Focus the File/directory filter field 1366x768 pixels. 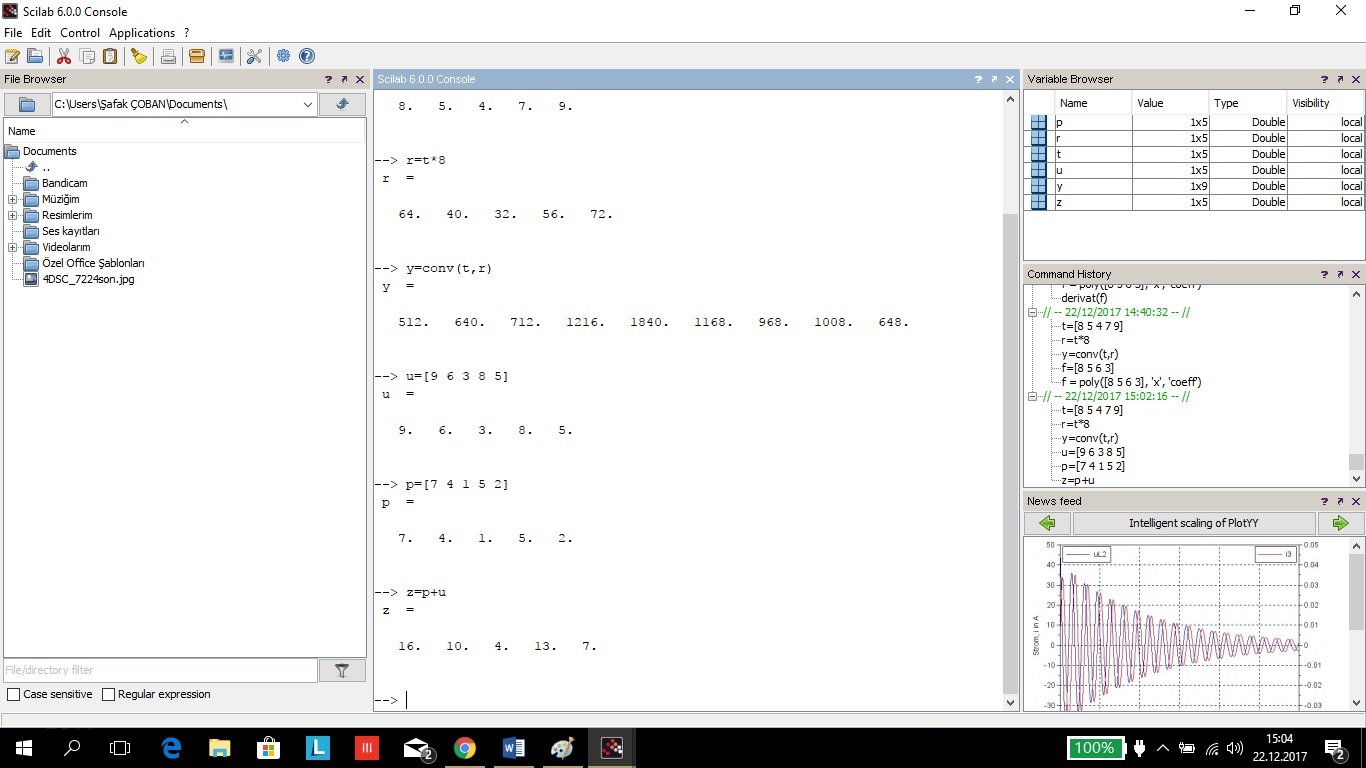[160, 670]
